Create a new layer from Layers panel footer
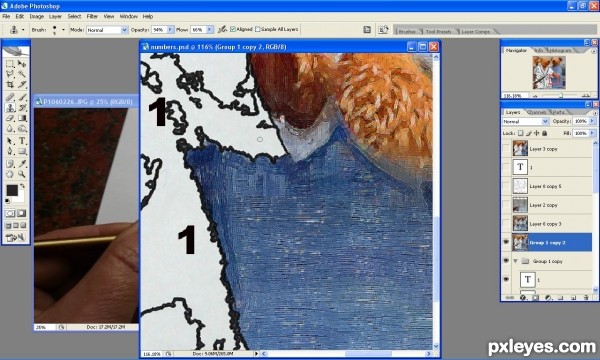 tap(573, 297)
